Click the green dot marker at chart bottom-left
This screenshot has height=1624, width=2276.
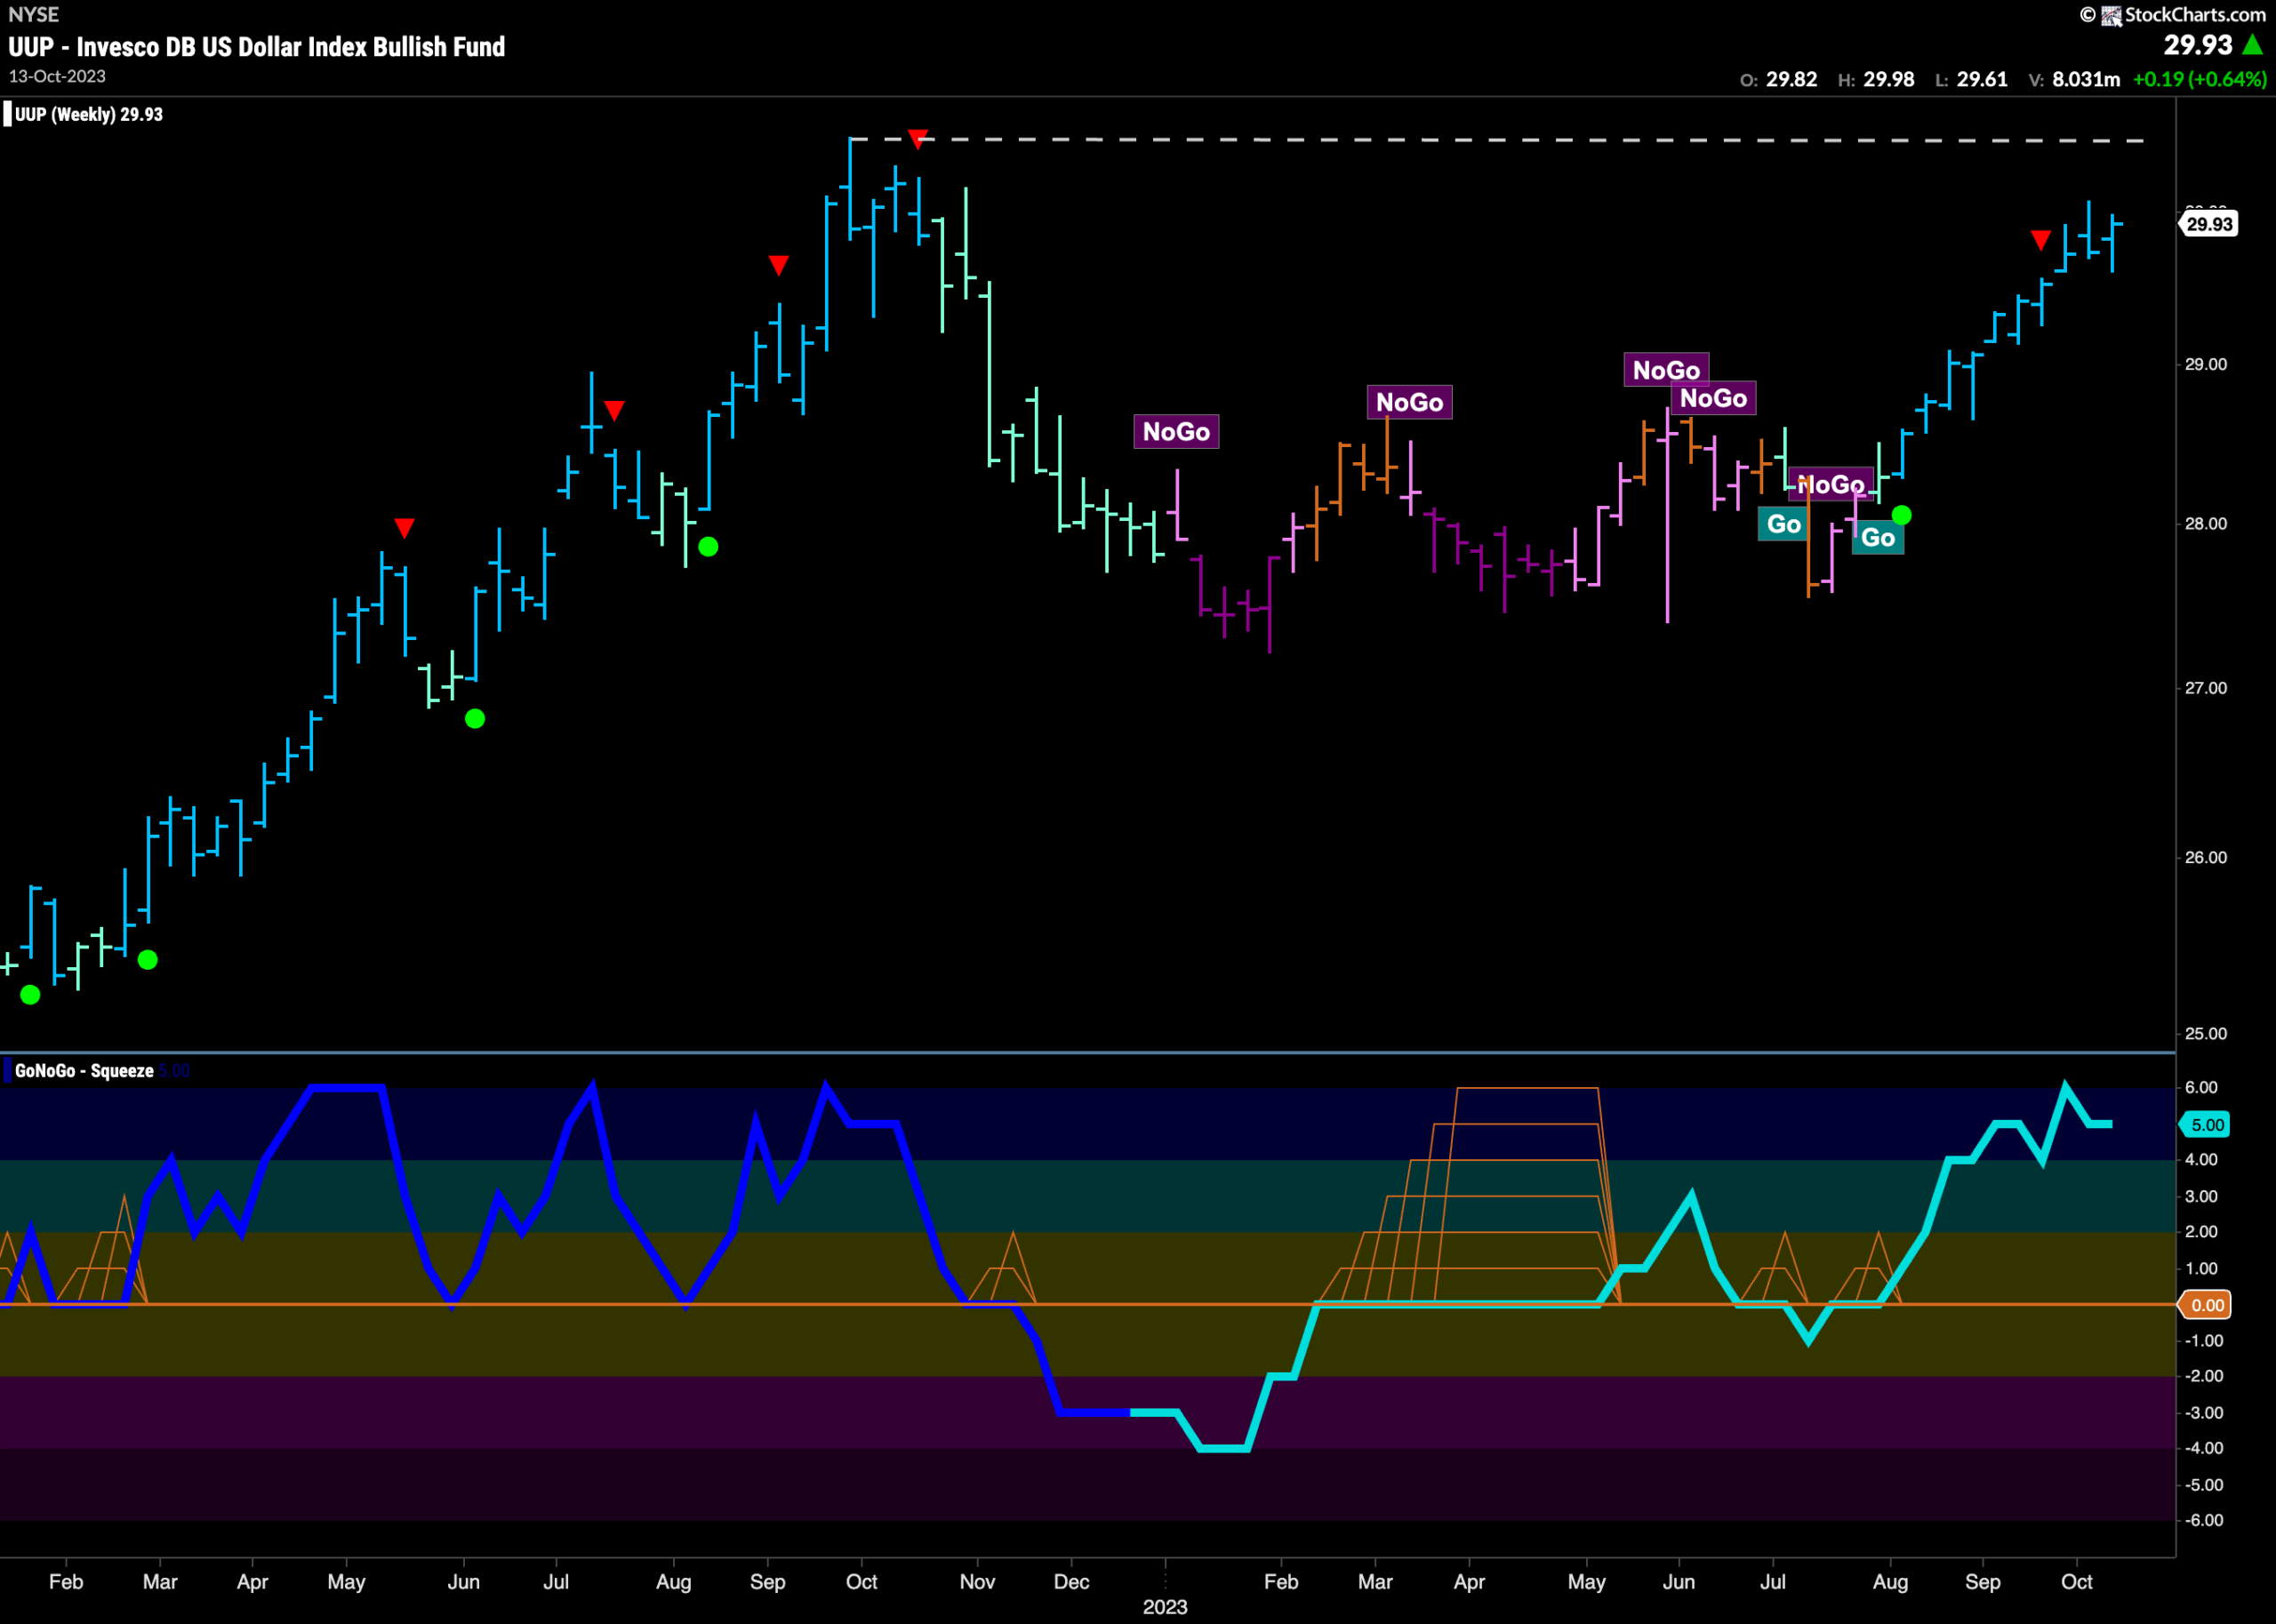[30, 995]
